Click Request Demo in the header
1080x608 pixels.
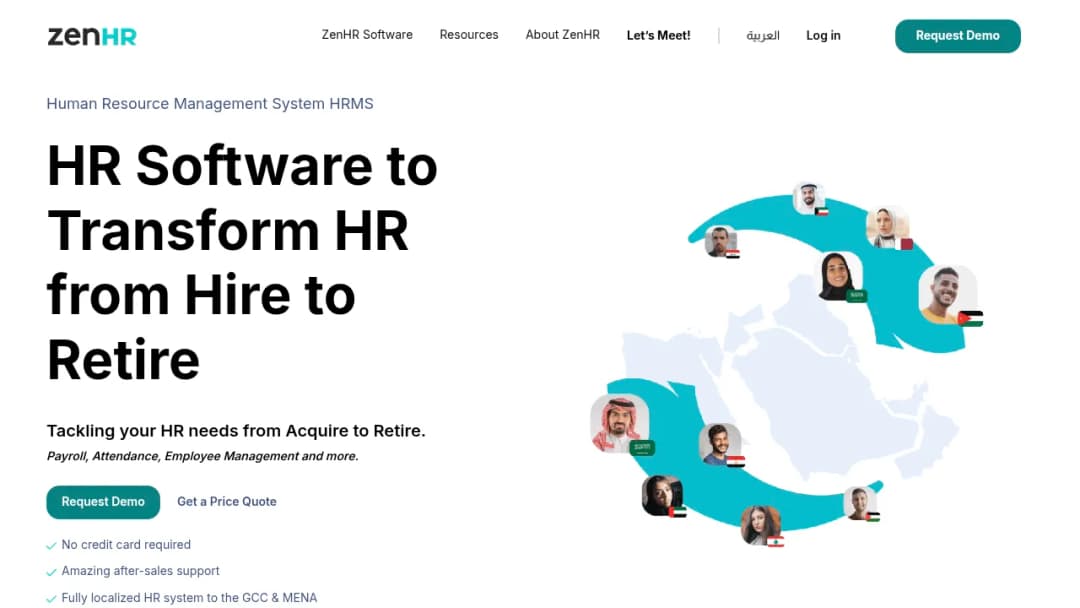pyautogui.click(x=957, y=36)
